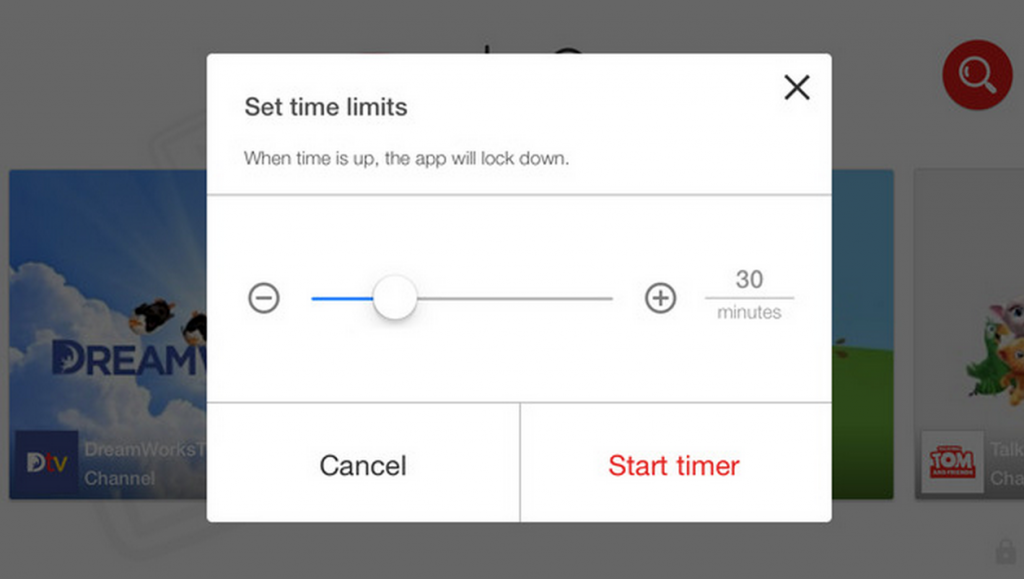Click the 'Set time limits' heading
Viewport: 1024px width, 579px height.
(326, 107)
